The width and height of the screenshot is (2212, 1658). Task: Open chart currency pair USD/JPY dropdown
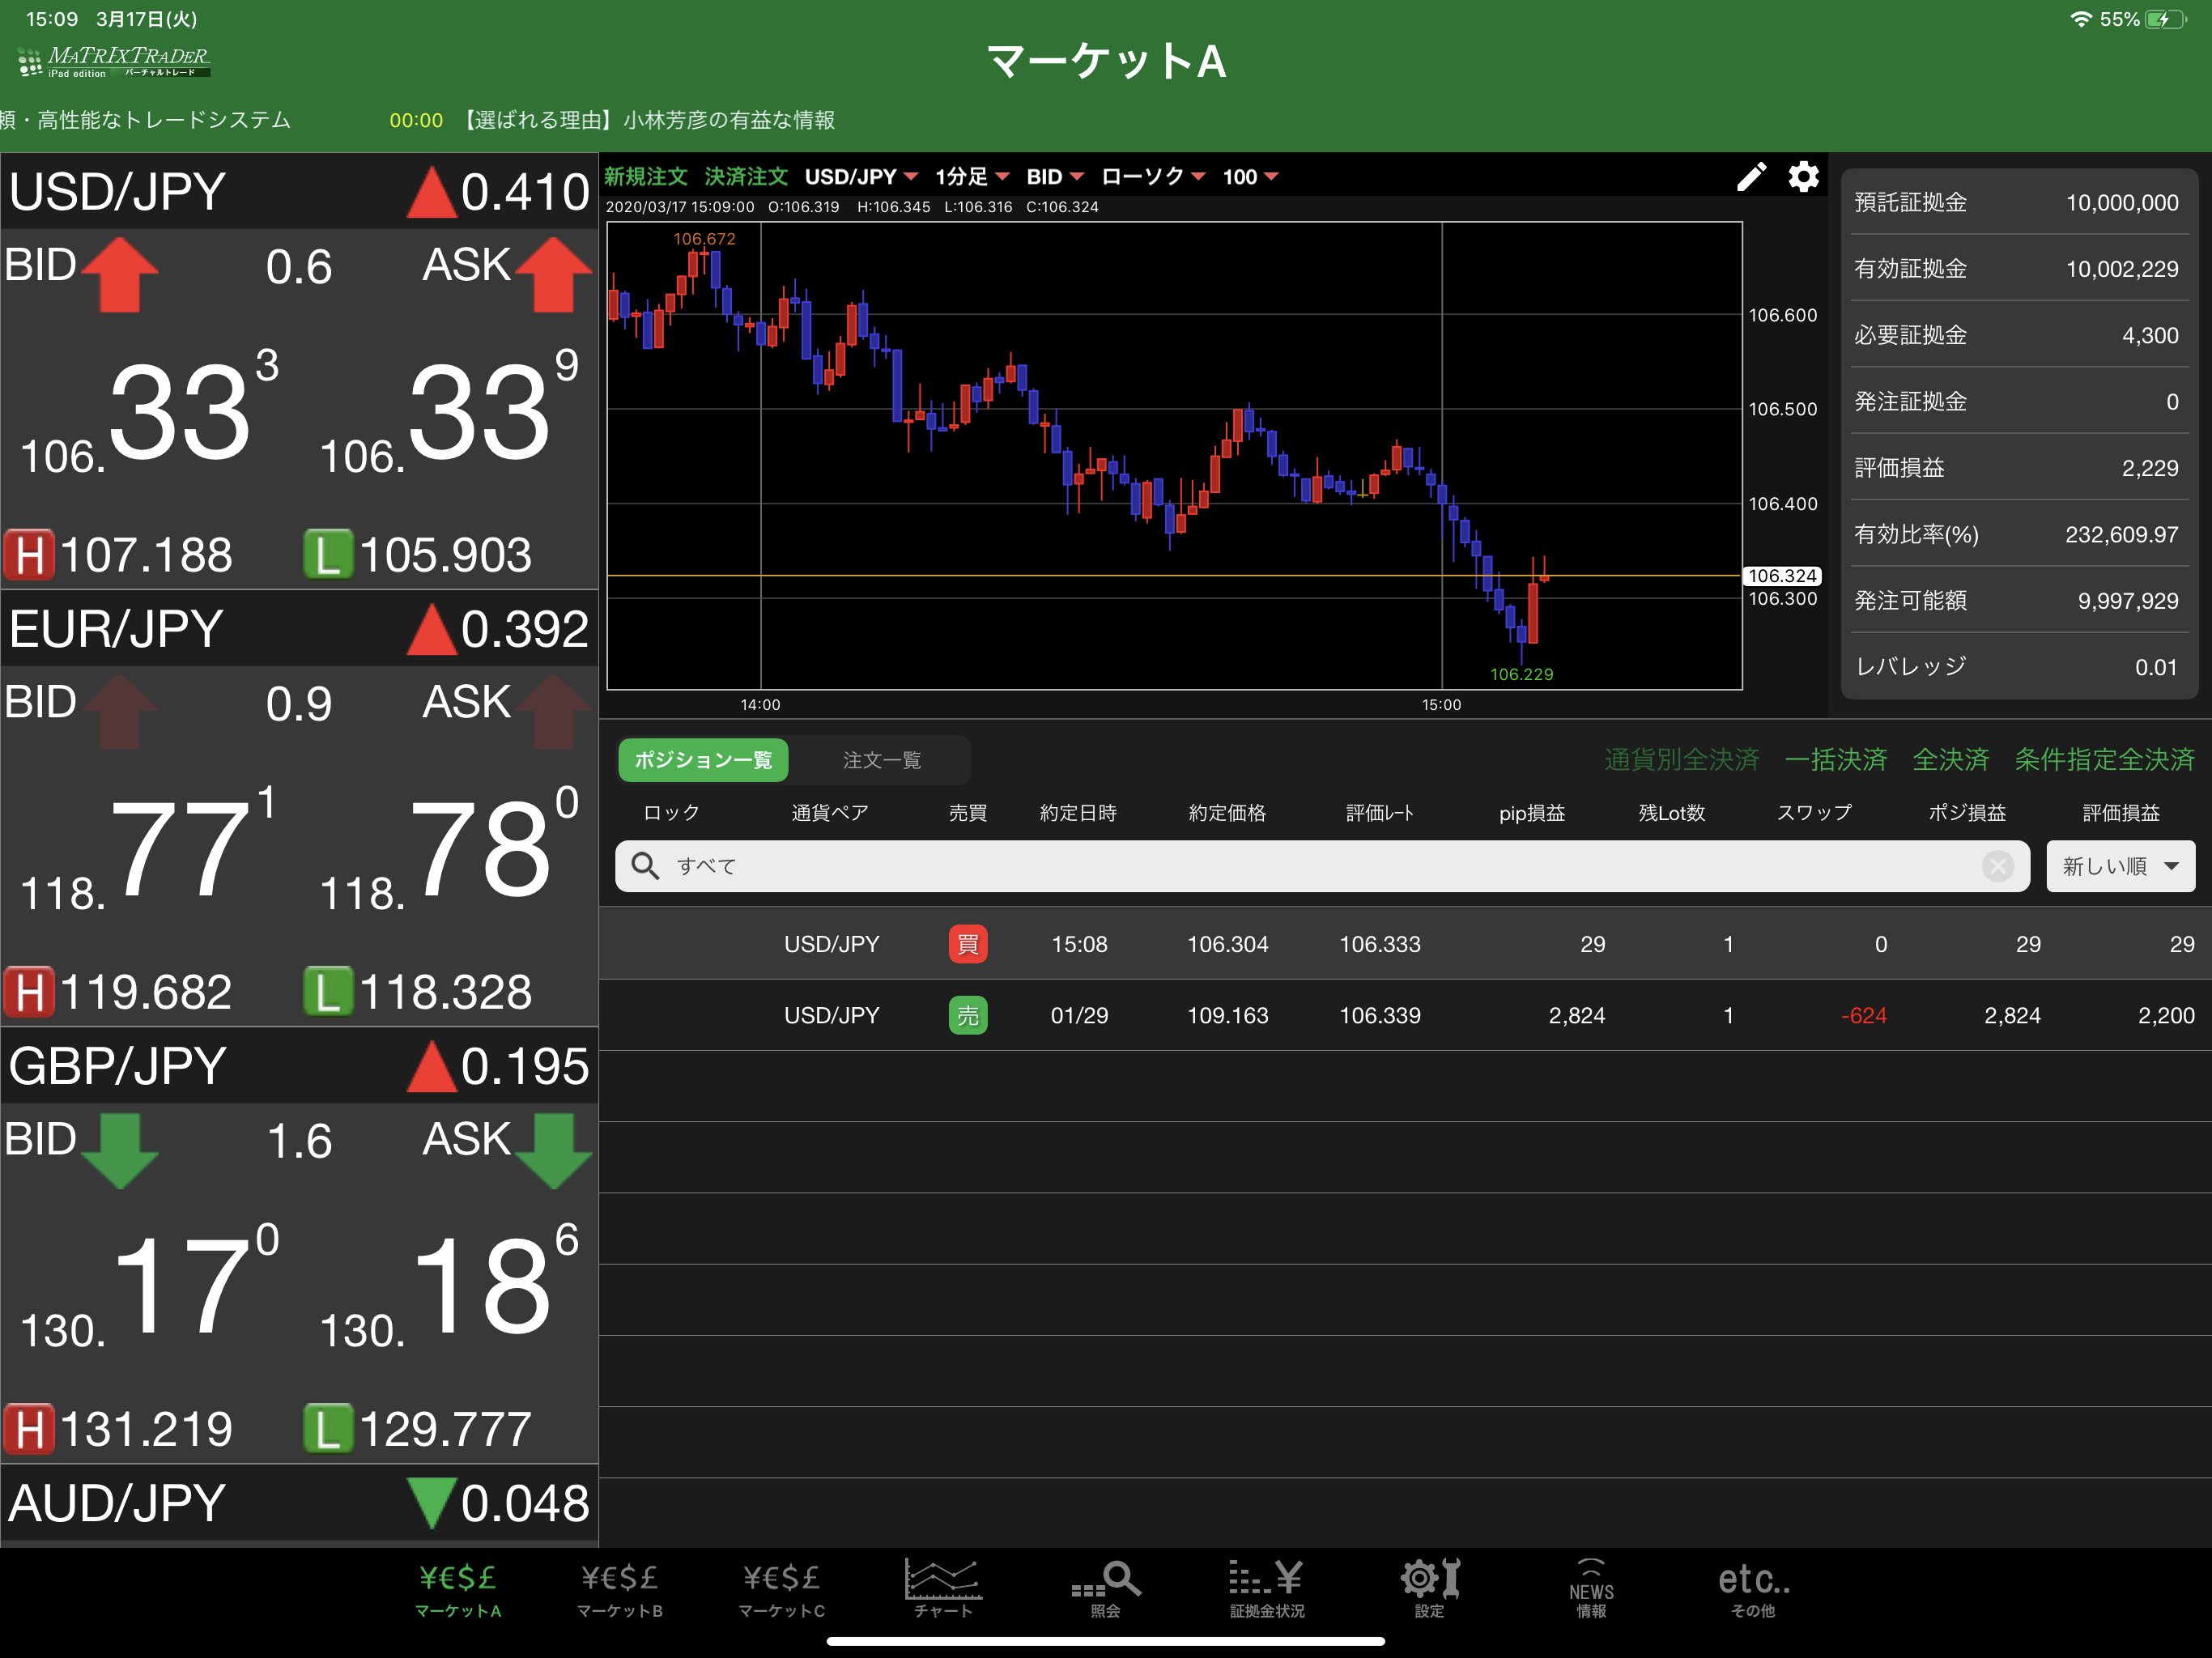point(861,177)
